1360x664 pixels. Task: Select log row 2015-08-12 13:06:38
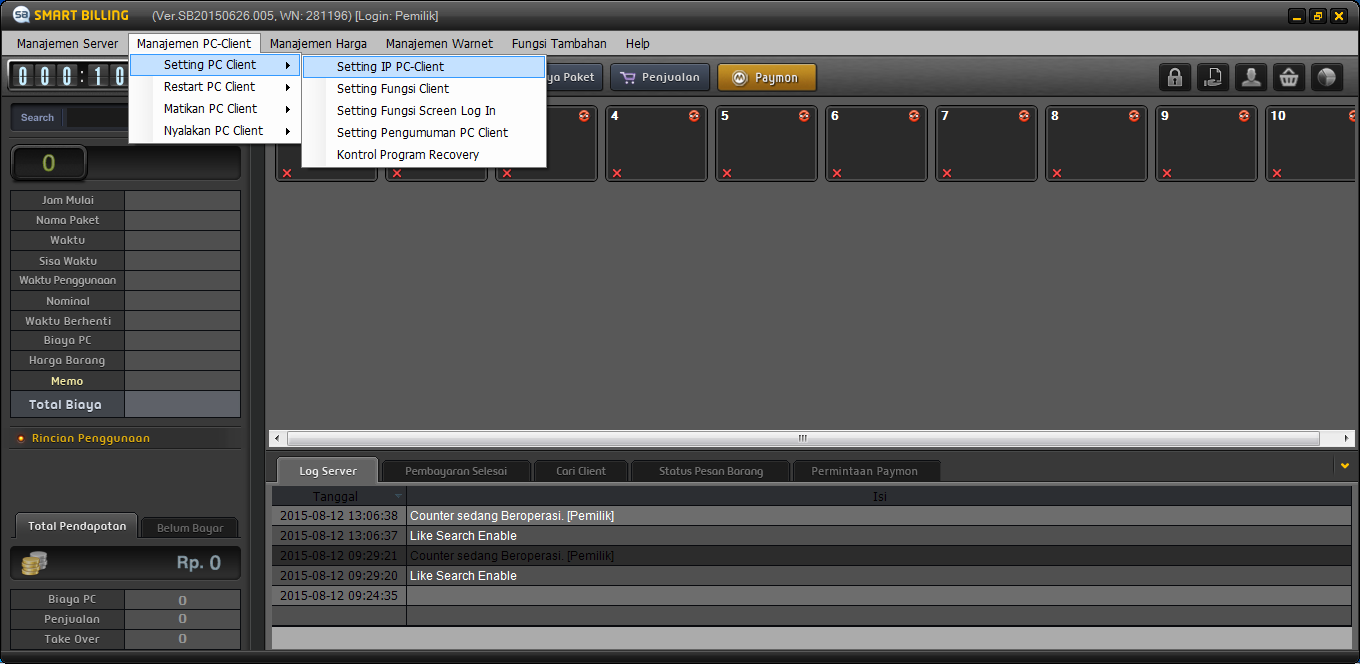[812, 516]
